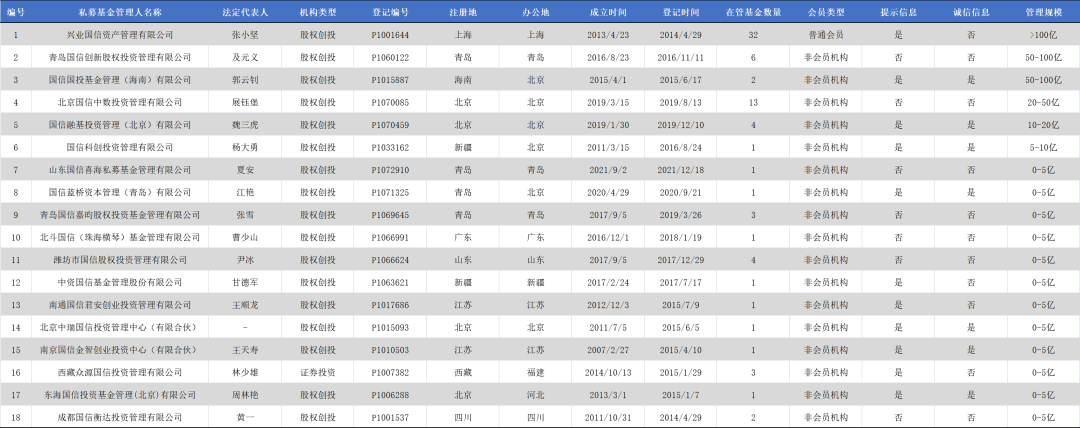Click the 提示信息 column header
The height and width of the screenshot is (428, 1080).
point(898,13)
